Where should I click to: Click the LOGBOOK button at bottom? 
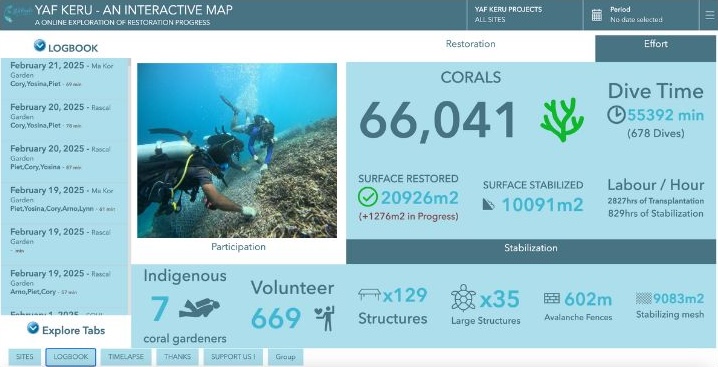pos(71,357)
